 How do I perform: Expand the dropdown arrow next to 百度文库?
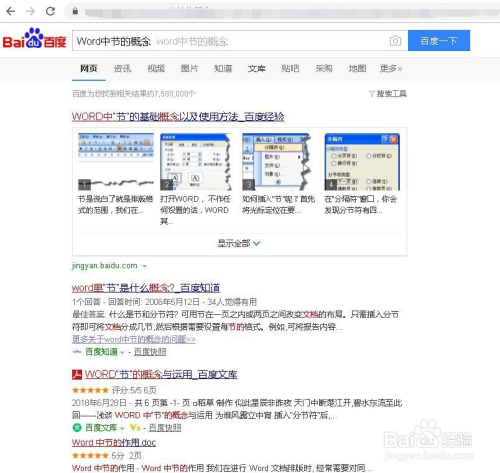click(x=122, y=428)
